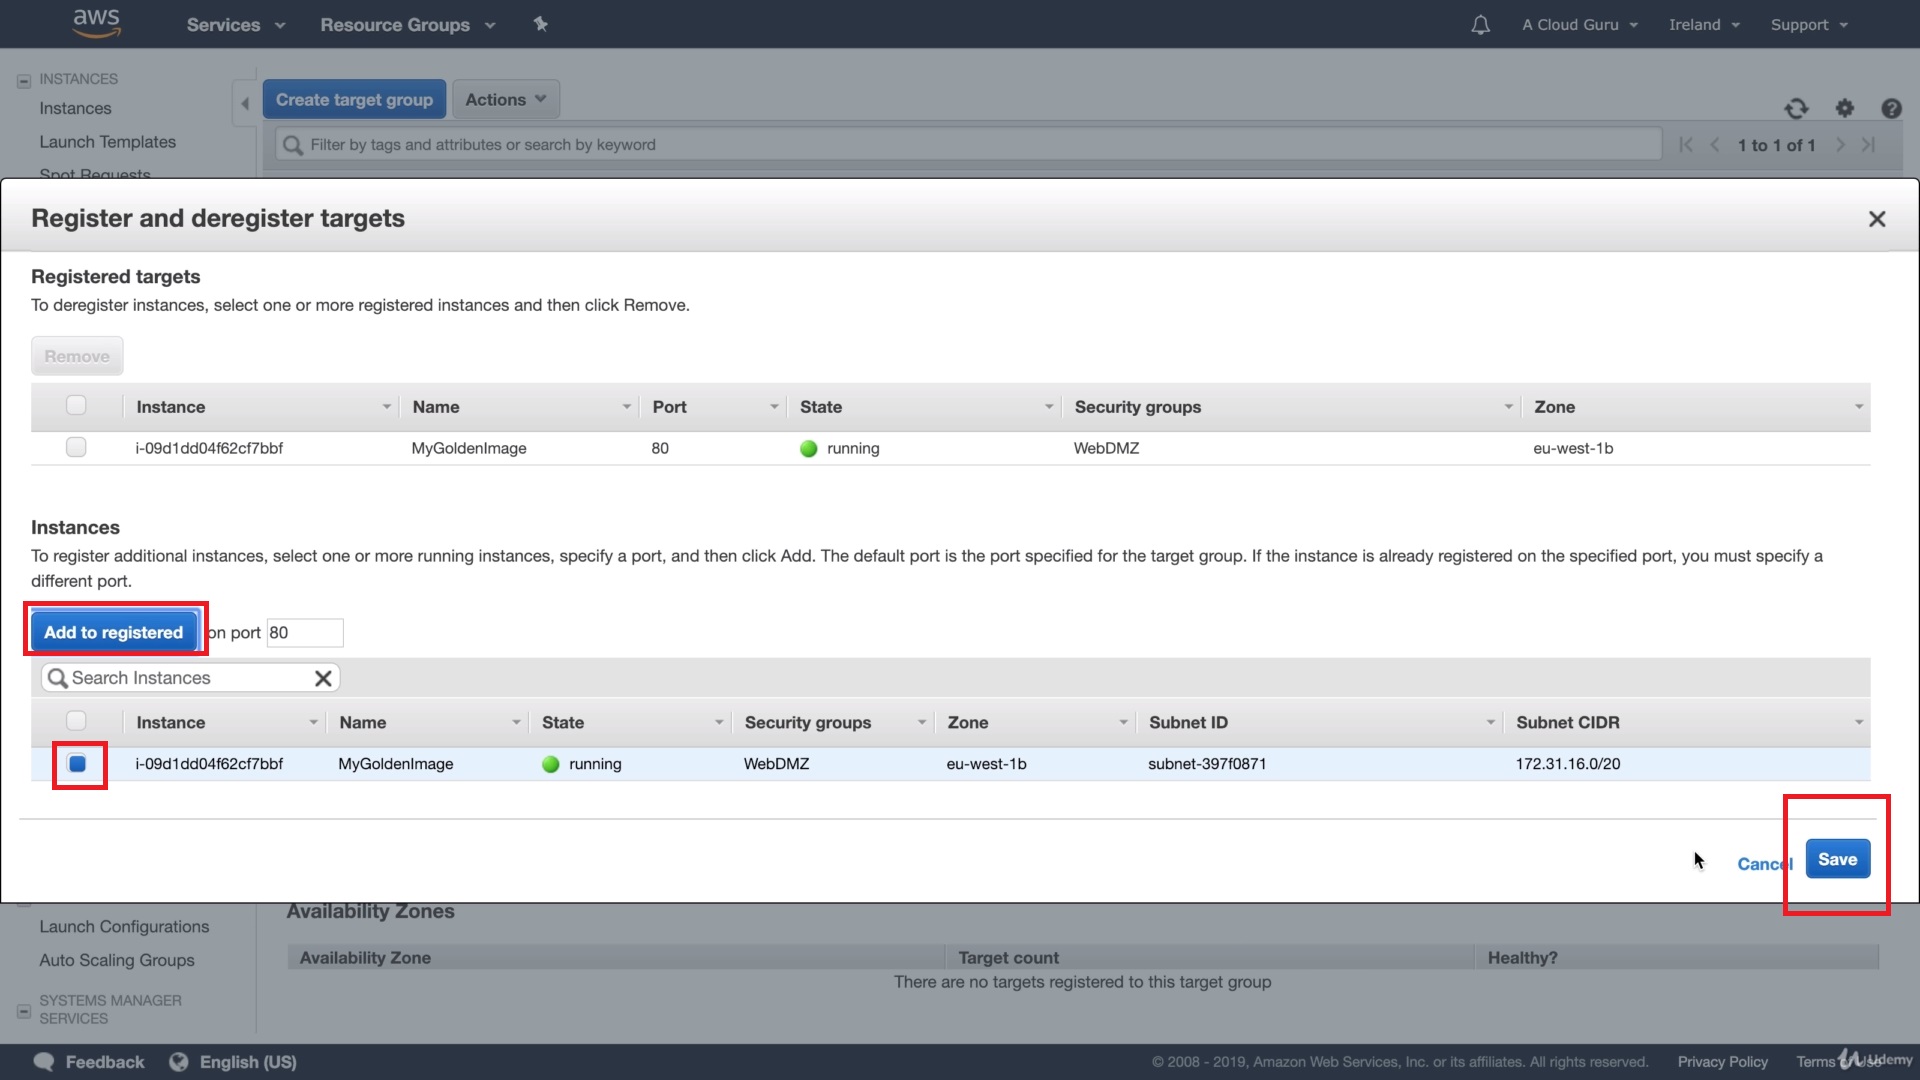1920x1080 pixels.
Task: Clear the Search Instances field with X
Action: click(323, 678)
